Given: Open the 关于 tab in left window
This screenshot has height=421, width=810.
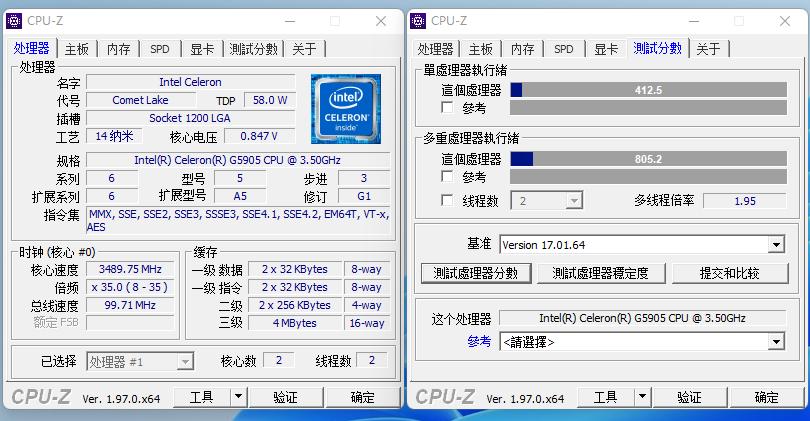Looking at the screenshot, I should click(x=304, y=49).
